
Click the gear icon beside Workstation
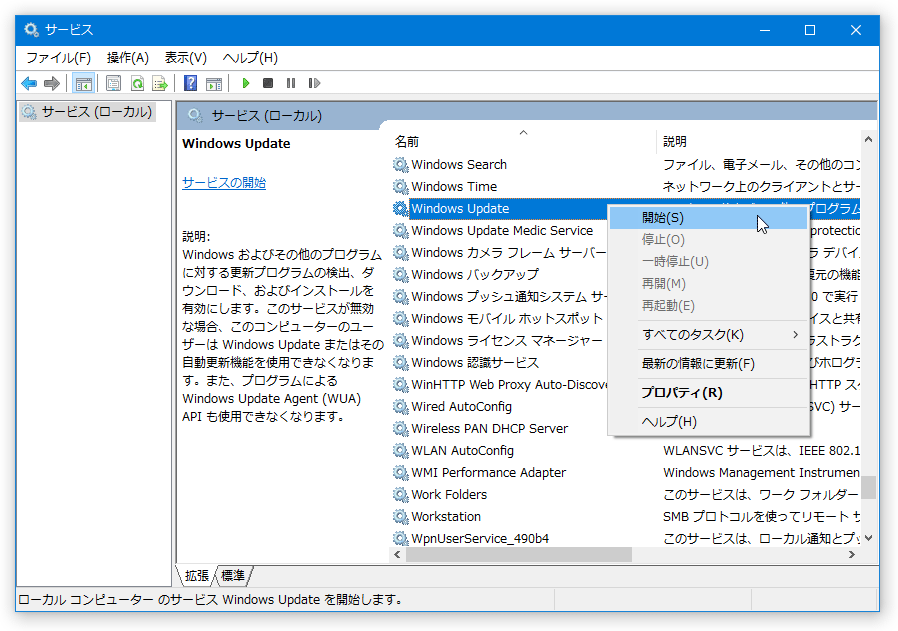click(x=400, y=516)
